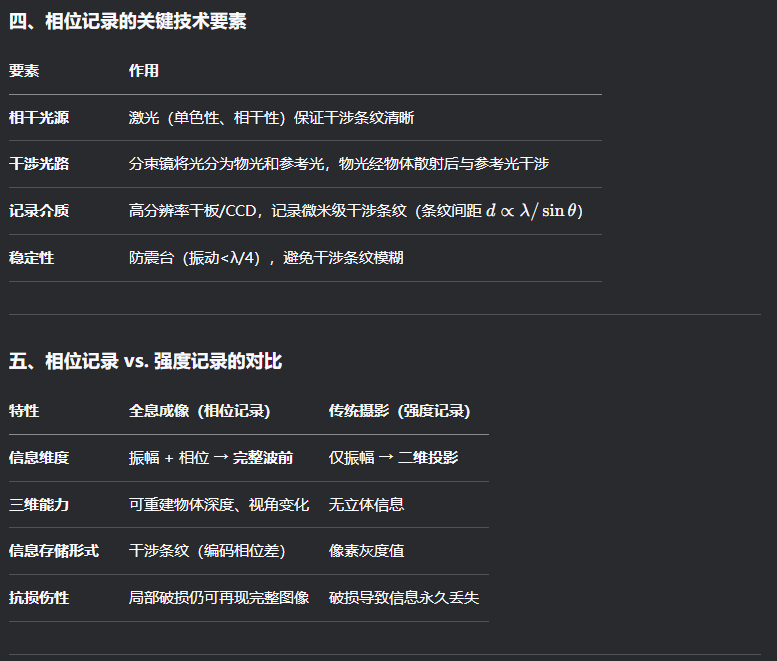Viewport: 777px width, 661px height.
Task: Click table header 特性
Action: [x=24, y=411]
